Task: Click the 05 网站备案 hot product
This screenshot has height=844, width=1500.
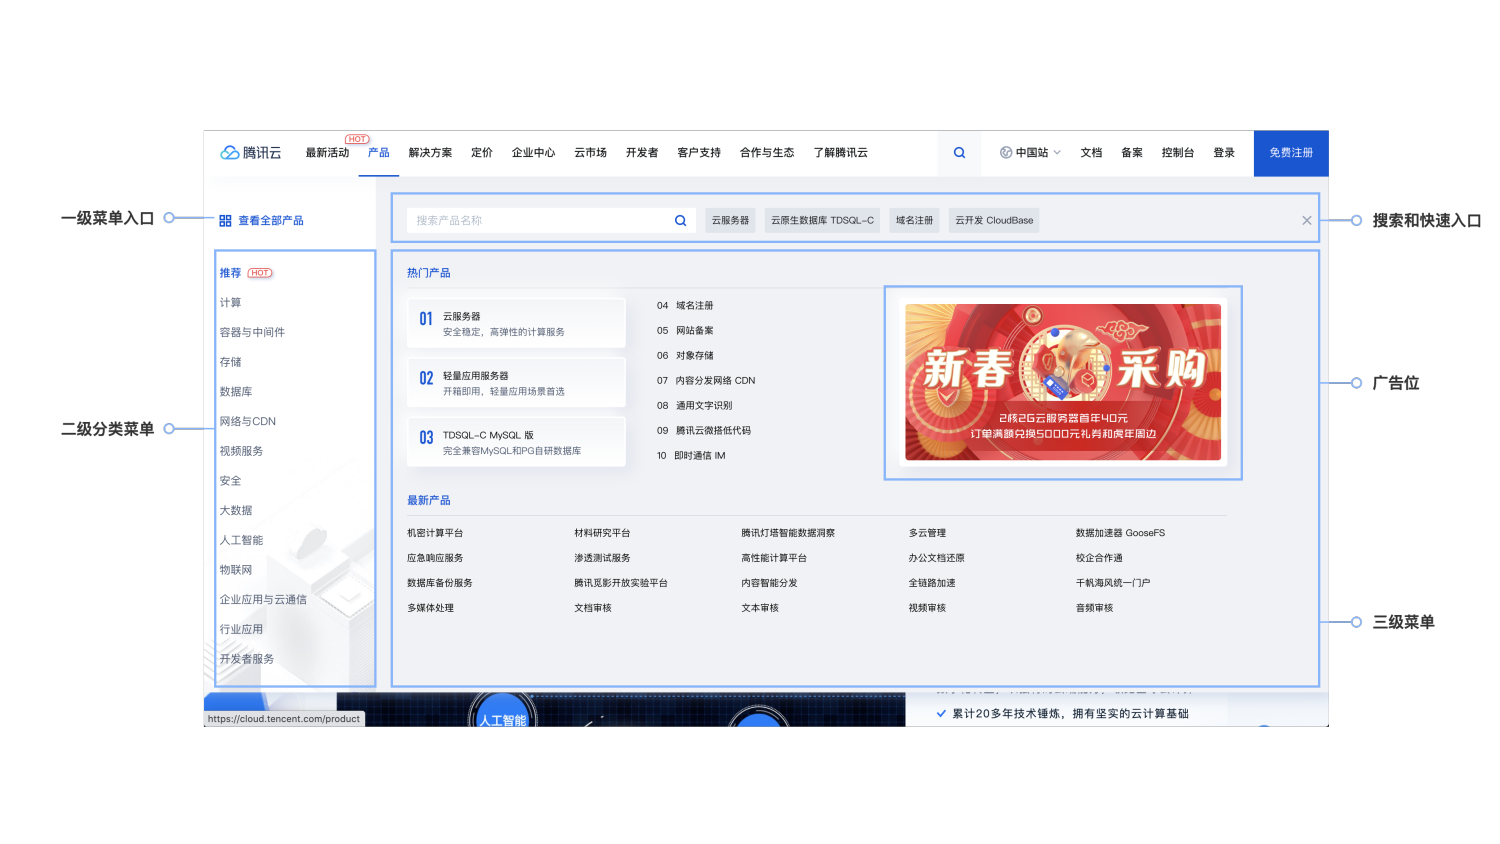Action: (685, 331)
